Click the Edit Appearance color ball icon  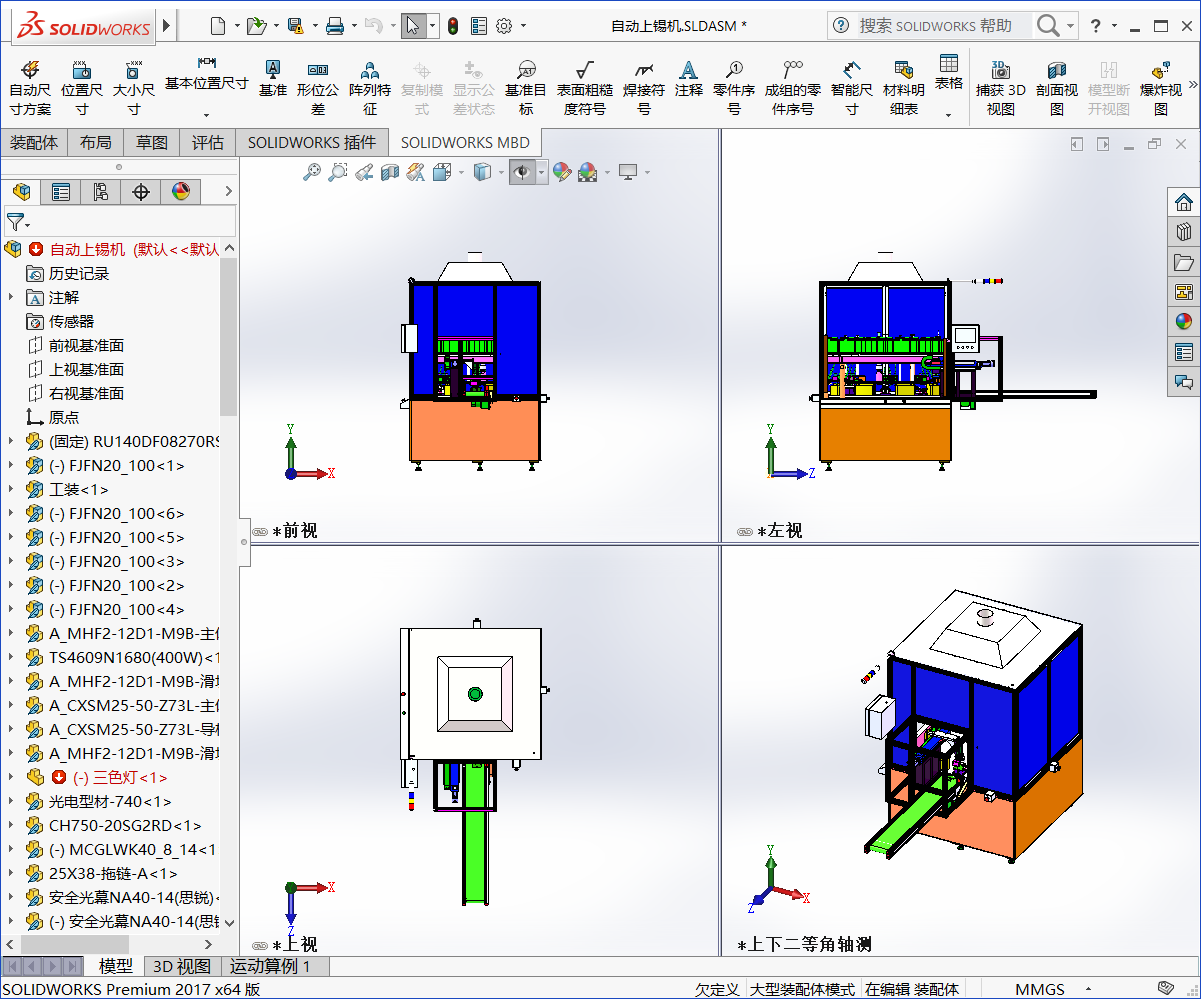click(x=562, y=172)
